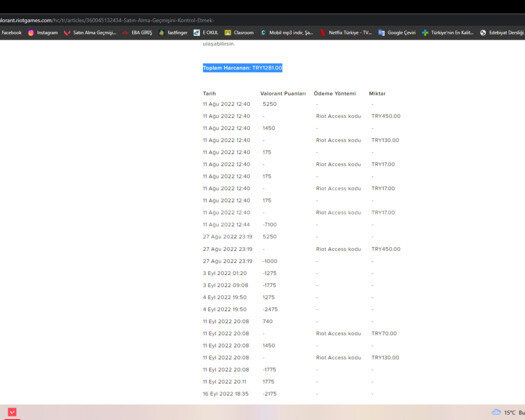The image size is (525, 420).
Task: Open the Satın Alma Geçmişi bookmark icon
Action: (67, 32)
